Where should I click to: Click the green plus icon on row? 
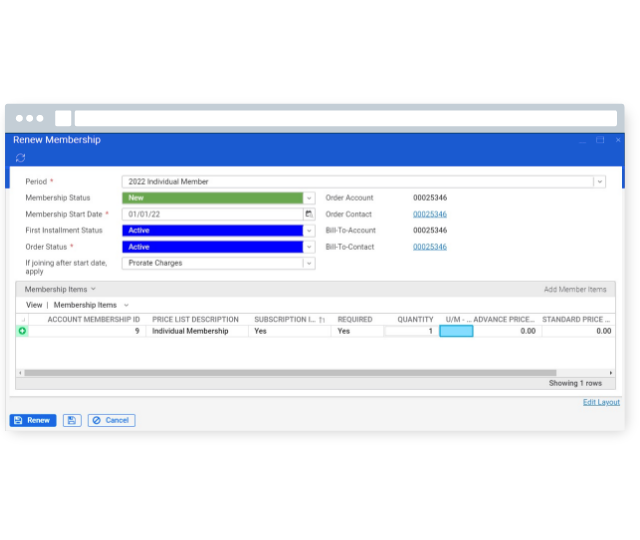pos(22,331)
